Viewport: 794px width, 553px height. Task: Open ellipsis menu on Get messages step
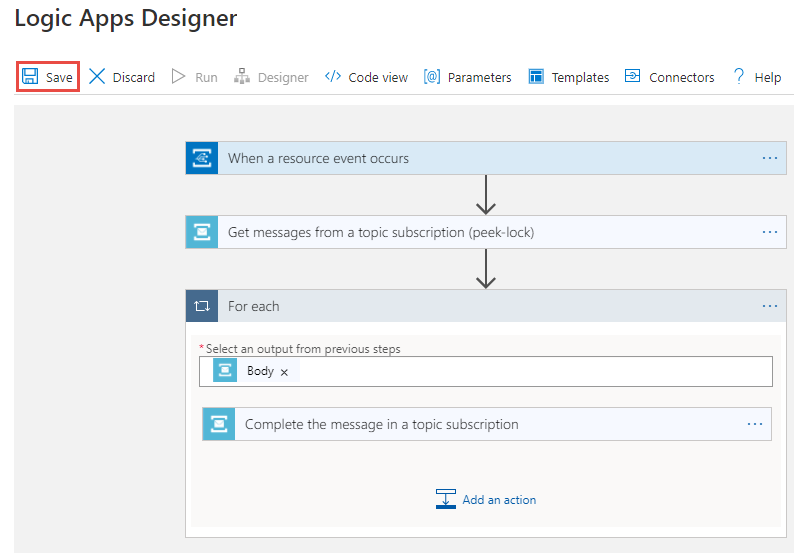click(x=769, y=232)
